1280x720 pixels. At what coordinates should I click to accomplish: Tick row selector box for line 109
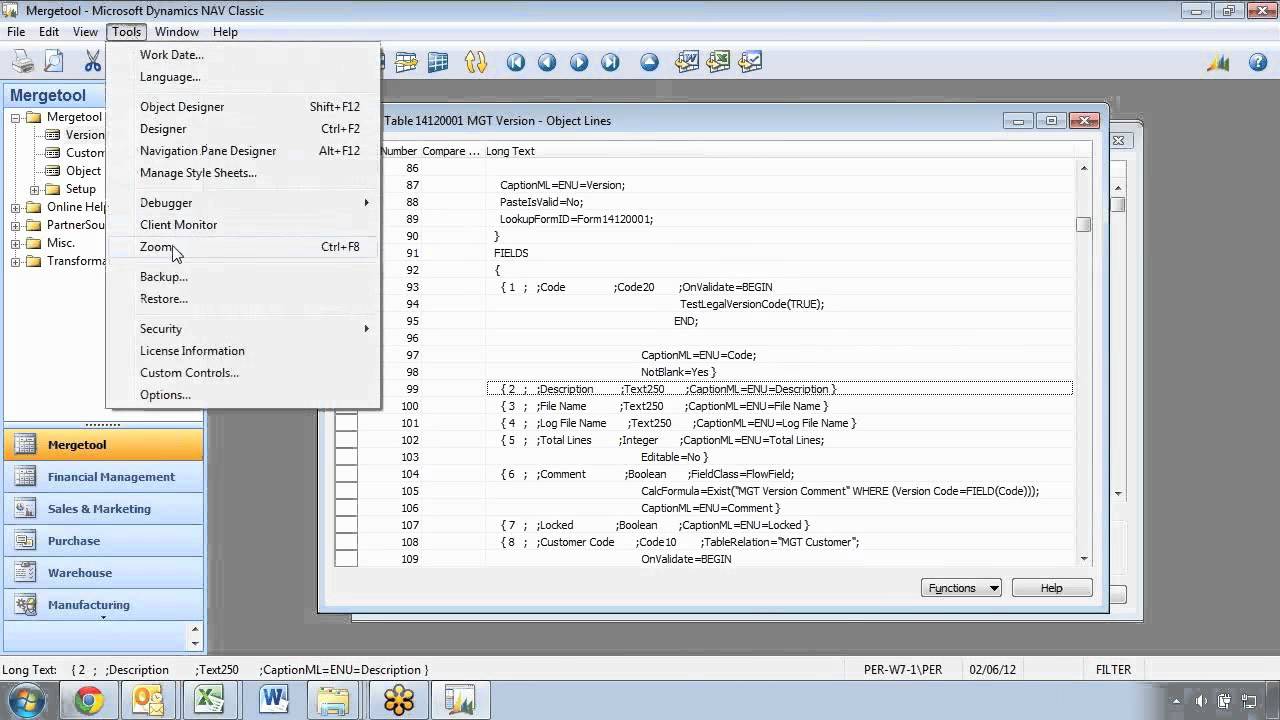[346, 558]
